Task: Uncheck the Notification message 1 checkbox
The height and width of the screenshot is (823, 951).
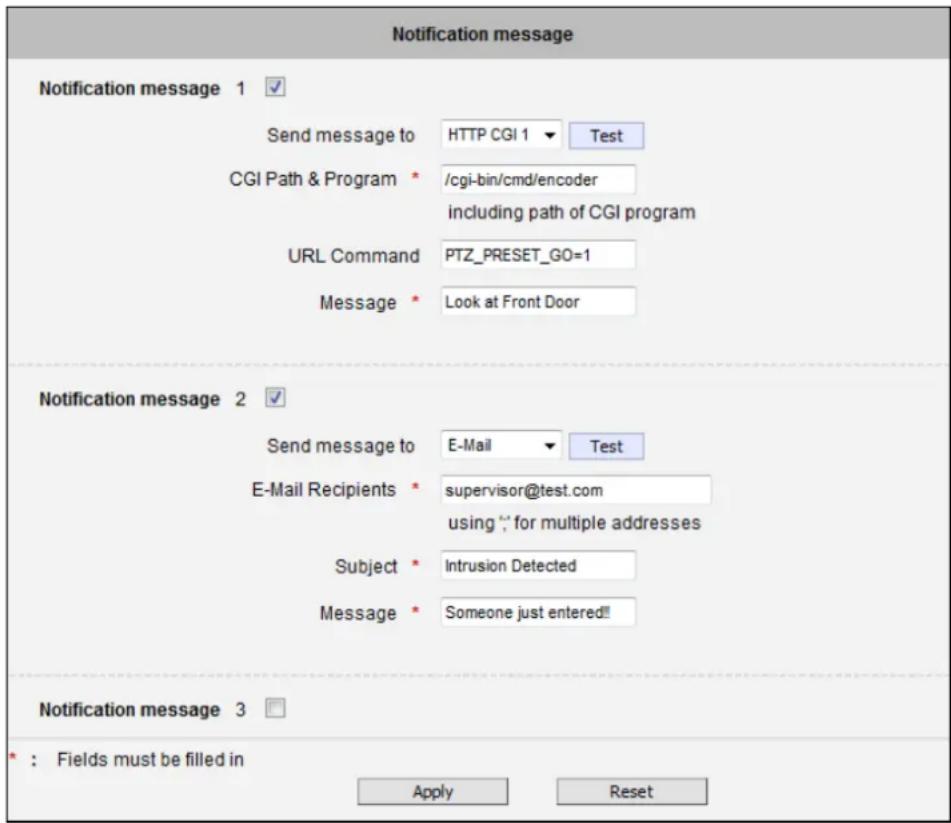Action: [x=275, y=87]
